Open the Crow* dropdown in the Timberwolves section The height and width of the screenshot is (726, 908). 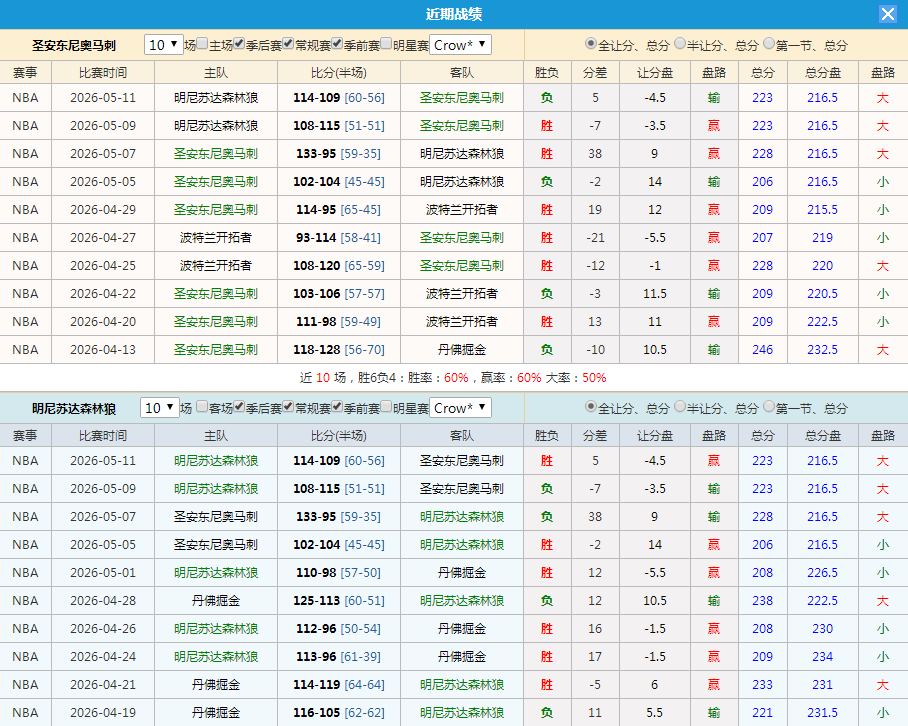[460, 408]
